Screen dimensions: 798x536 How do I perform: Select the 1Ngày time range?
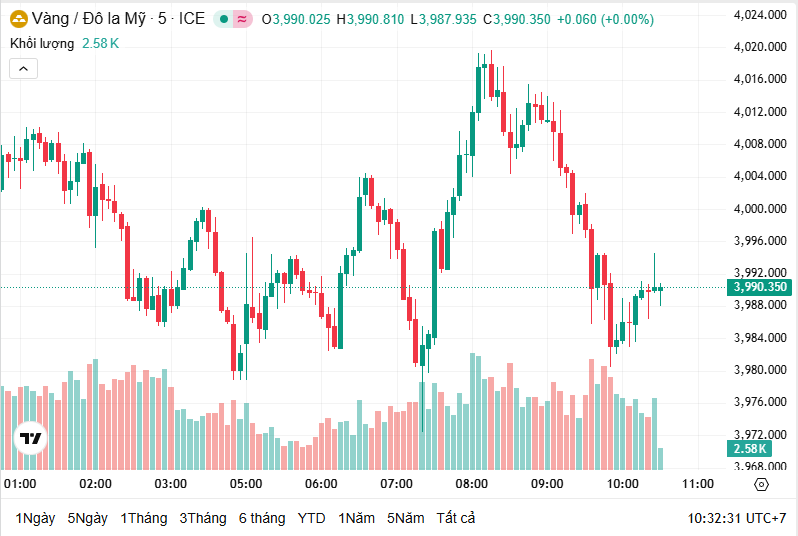coord(35,518)
